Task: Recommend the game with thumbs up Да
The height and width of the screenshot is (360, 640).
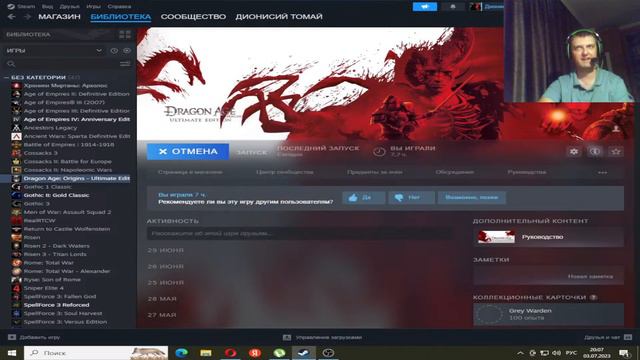Action: point(363,198)
